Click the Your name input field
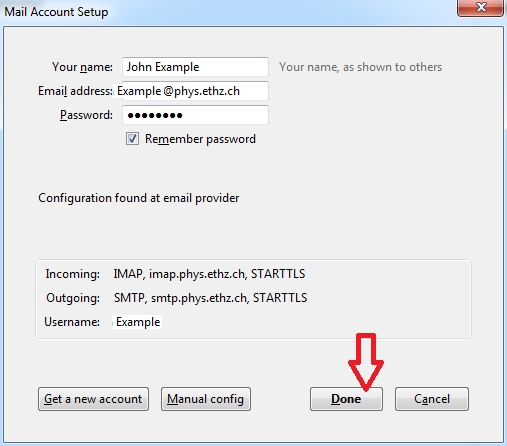Screen dimensions: 507x446 click(x=195, y=67)
